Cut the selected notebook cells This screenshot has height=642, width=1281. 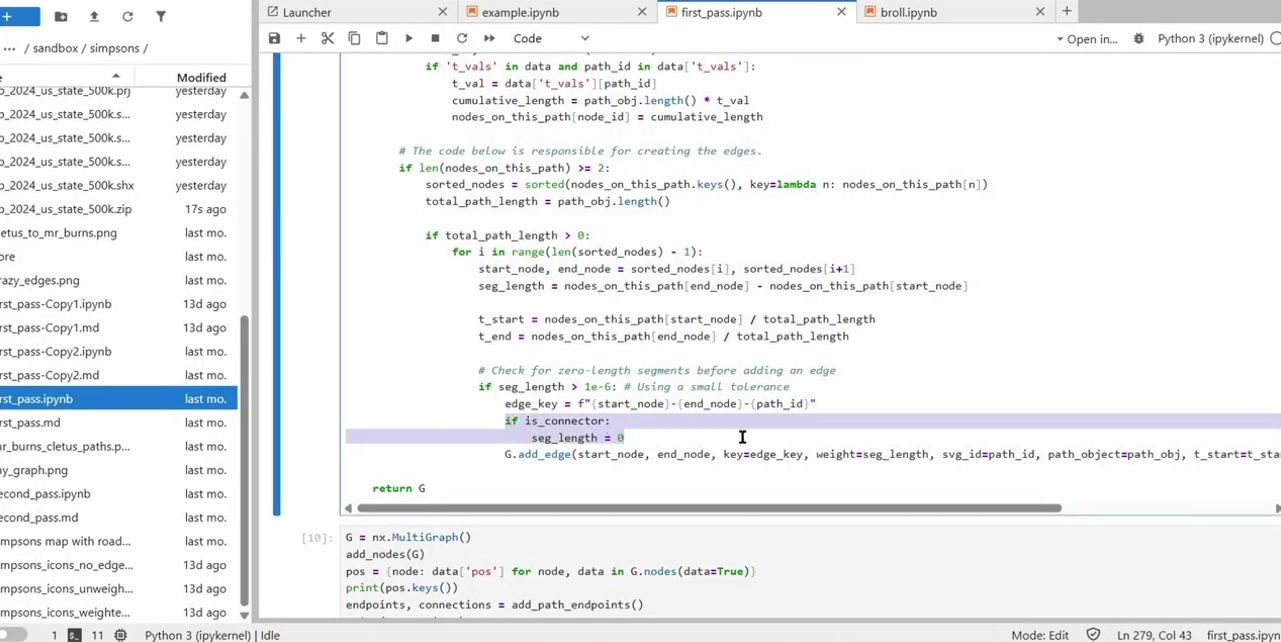[x=327, y=38]
